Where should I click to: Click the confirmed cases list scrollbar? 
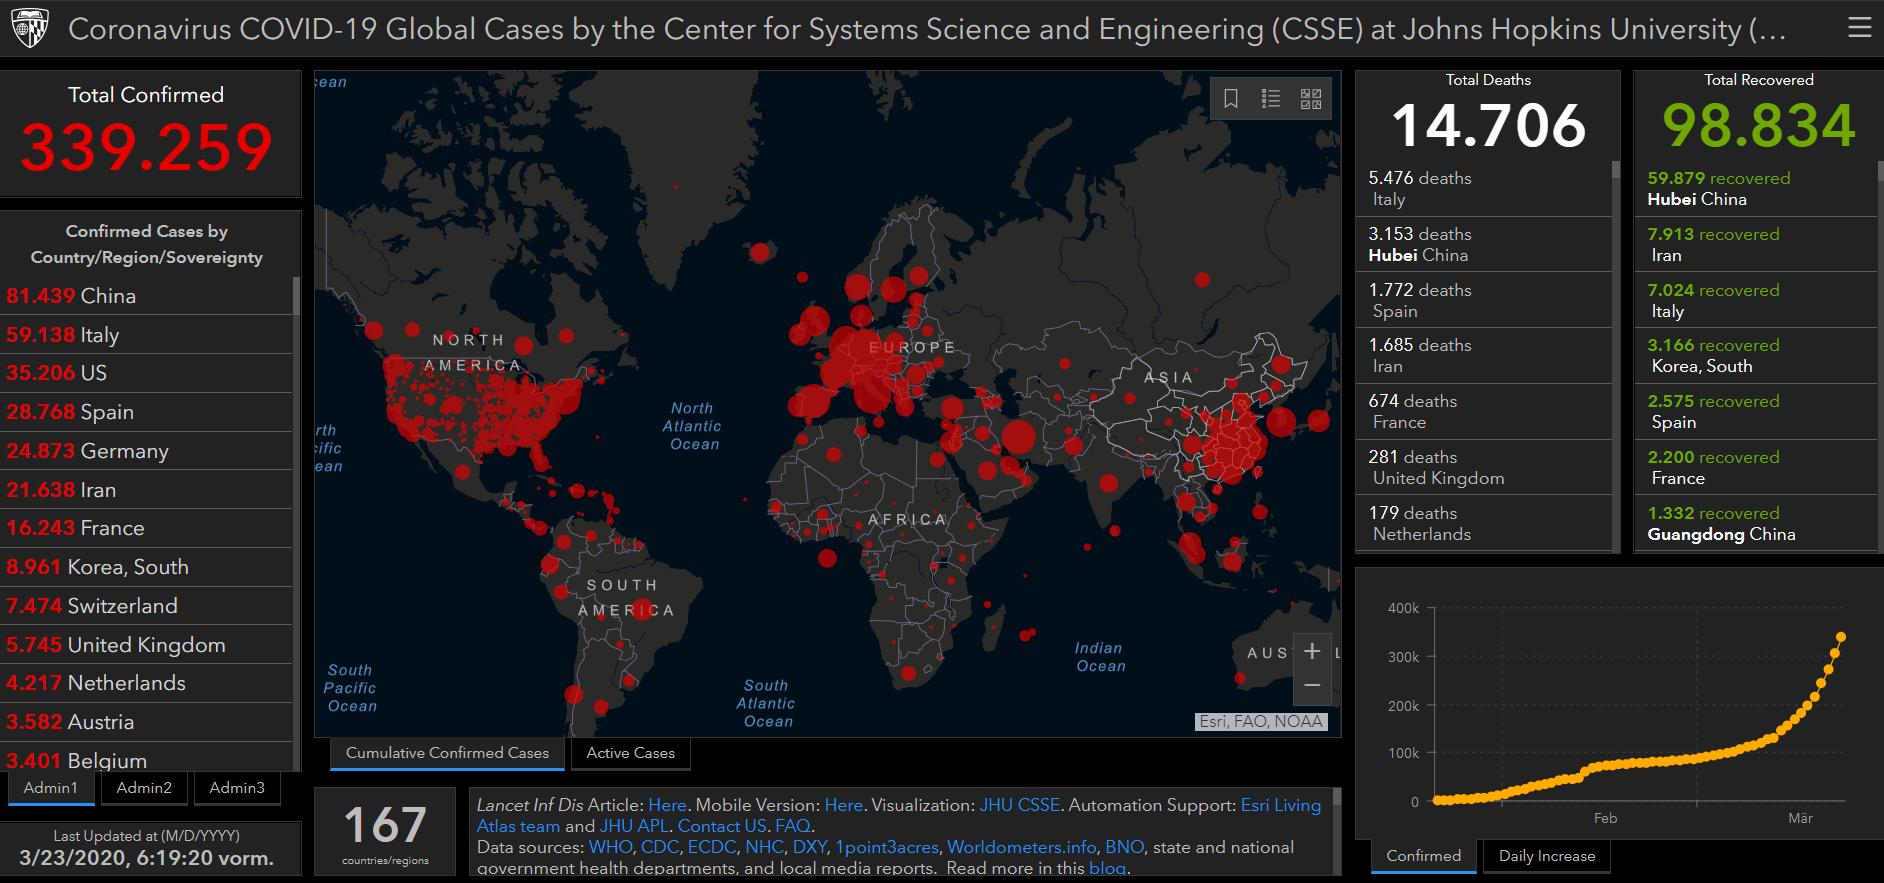296,297
